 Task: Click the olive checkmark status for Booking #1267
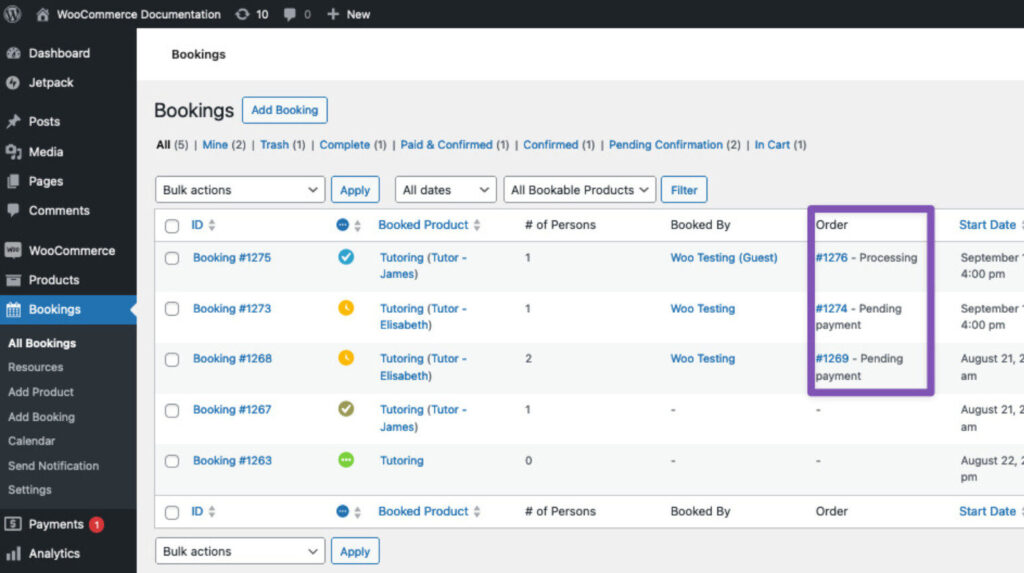tap(346, 409)
